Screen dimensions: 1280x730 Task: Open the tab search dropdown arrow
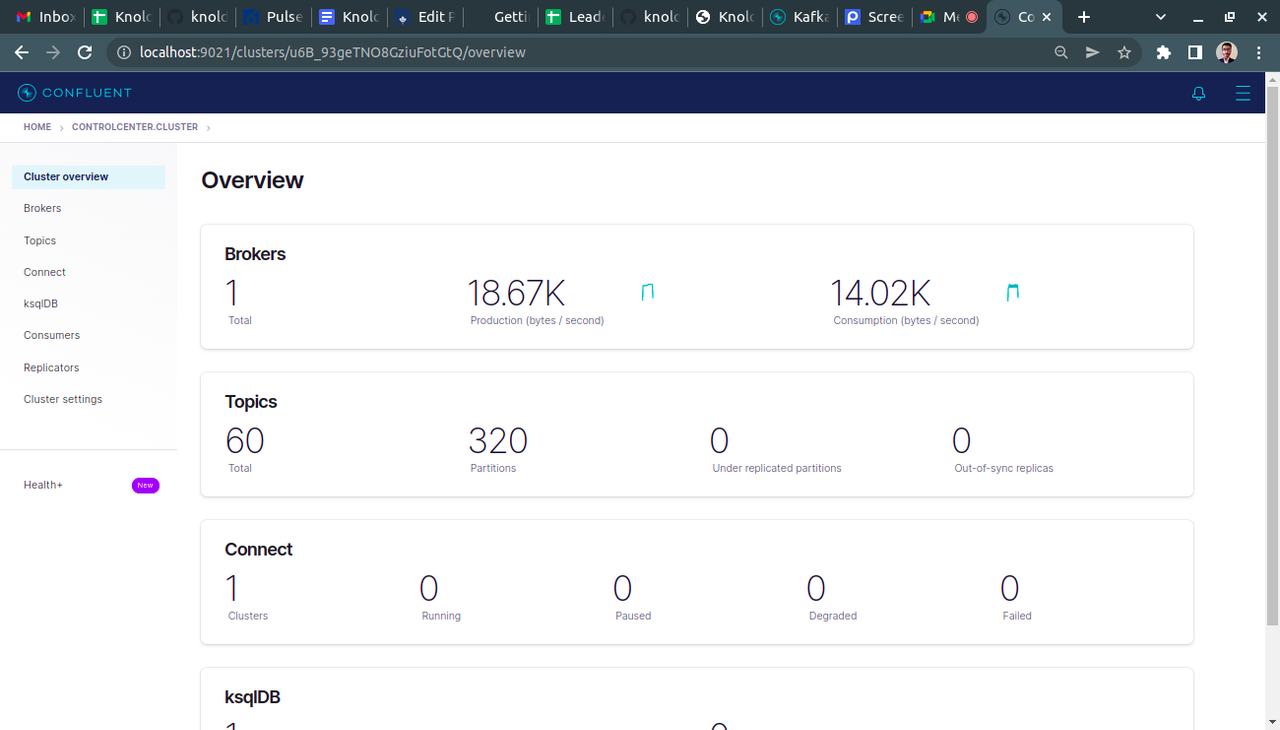point(1161,17)
